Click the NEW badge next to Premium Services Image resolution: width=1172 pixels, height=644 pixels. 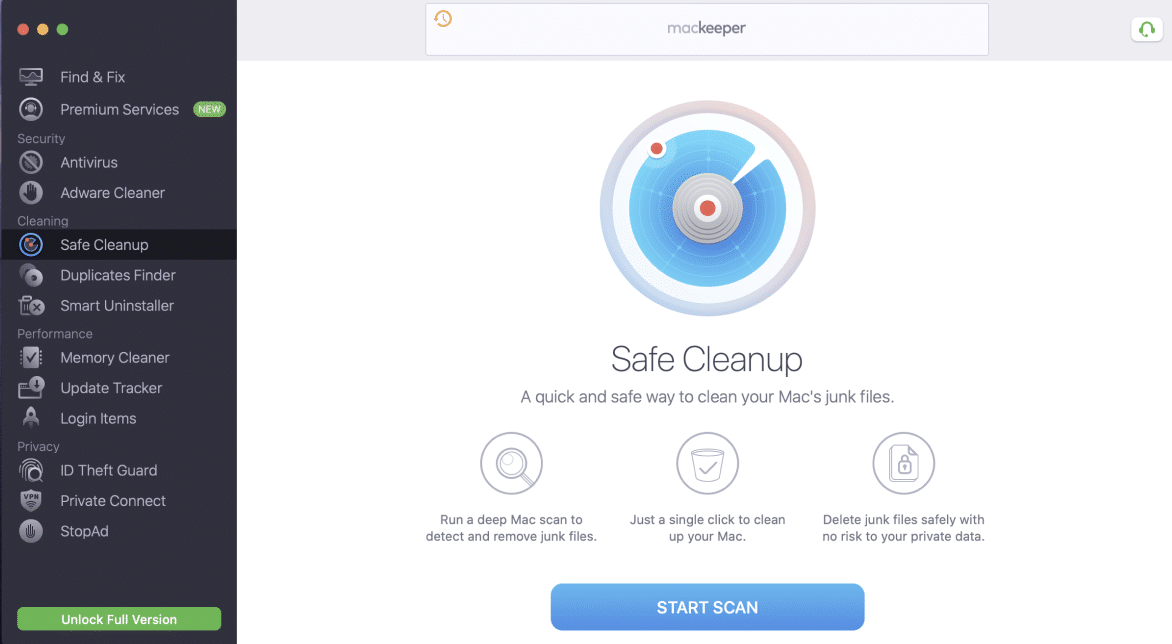[x=209, y=109]
